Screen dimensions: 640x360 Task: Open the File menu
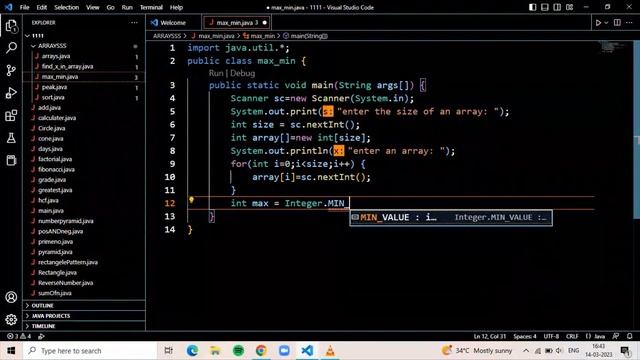[x=24, y=7]
